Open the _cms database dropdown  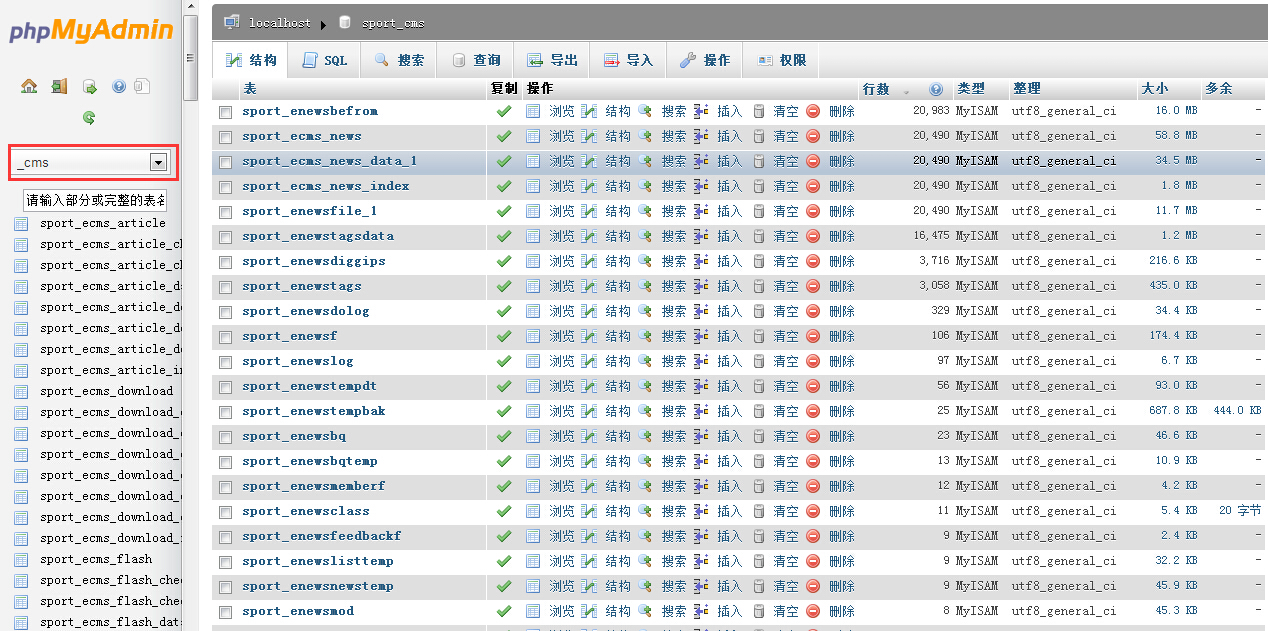[158, 162]
